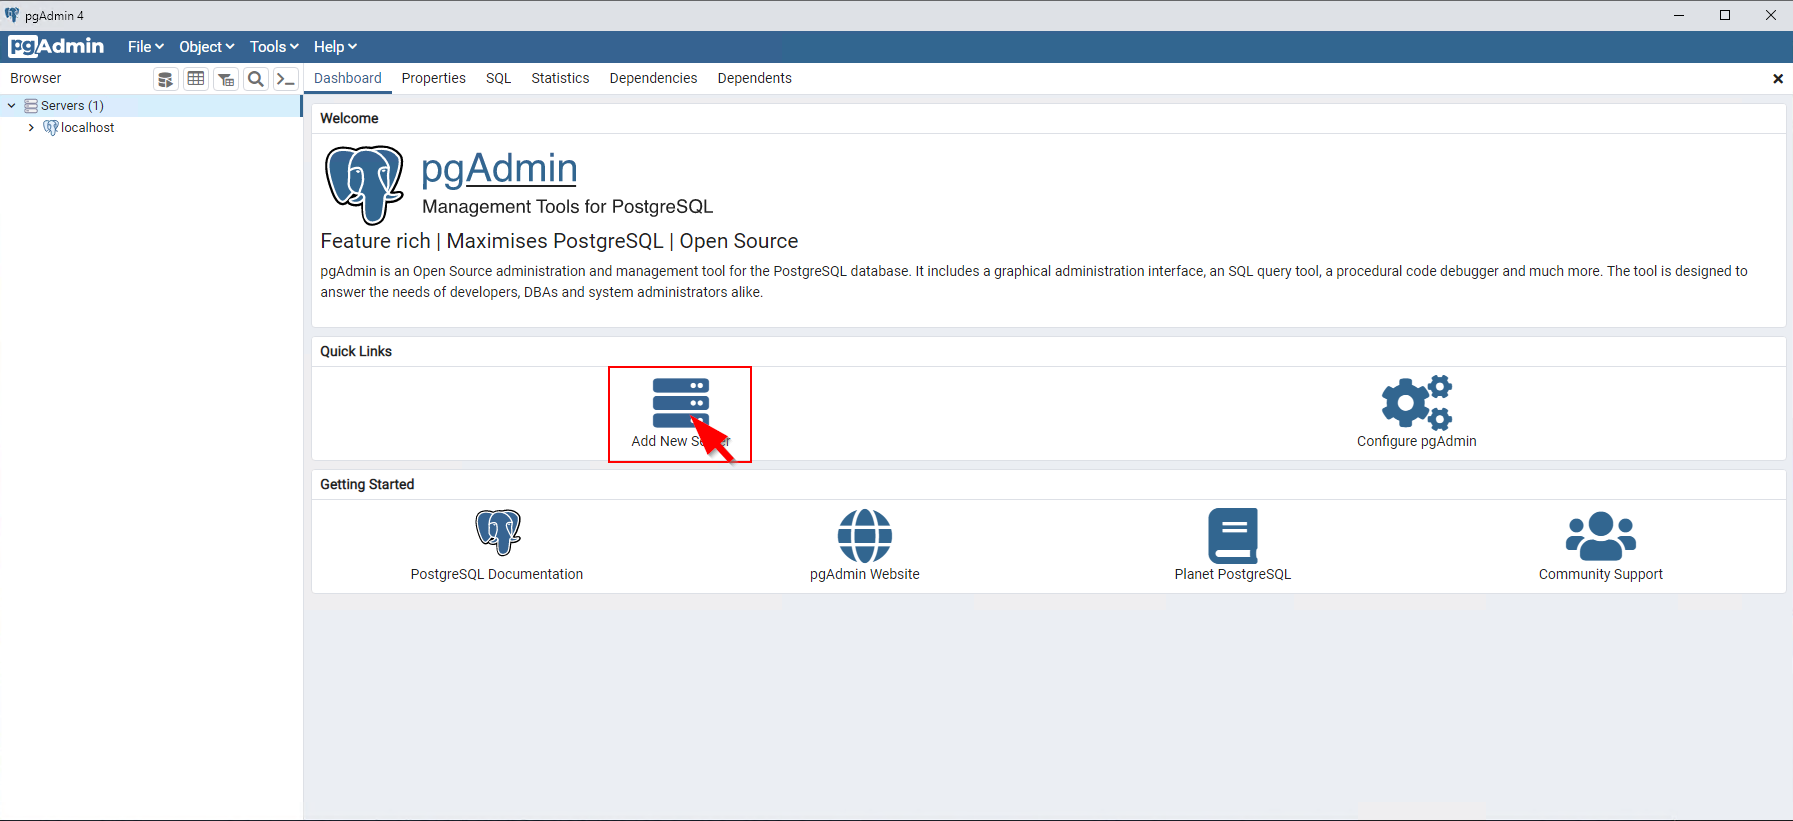Switch to the Dependencies tab
1793x821 pixels.
pyautogui.click(x=653, y=78)
